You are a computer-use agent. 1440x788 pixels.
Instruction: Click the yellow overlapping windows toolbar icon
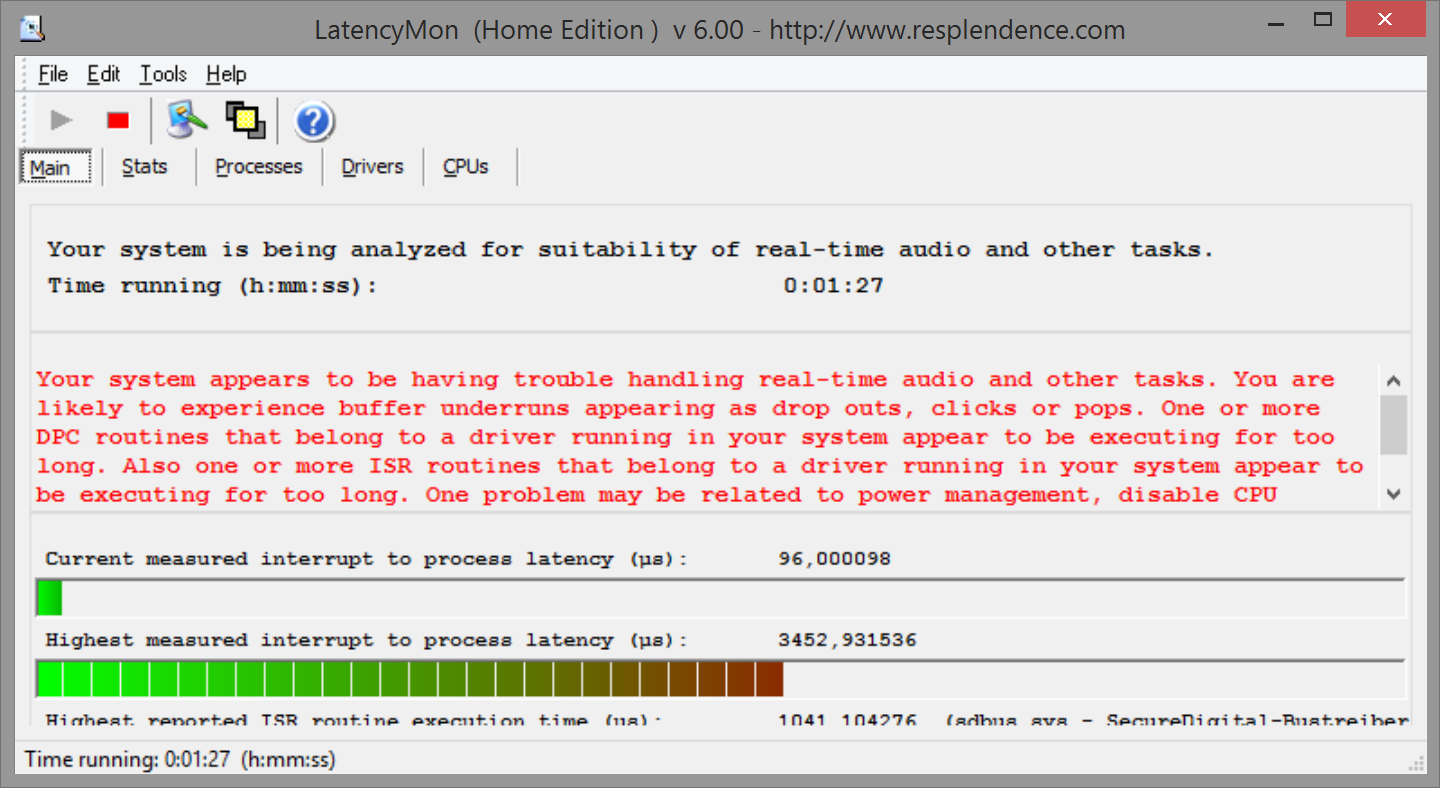[245, 121]
